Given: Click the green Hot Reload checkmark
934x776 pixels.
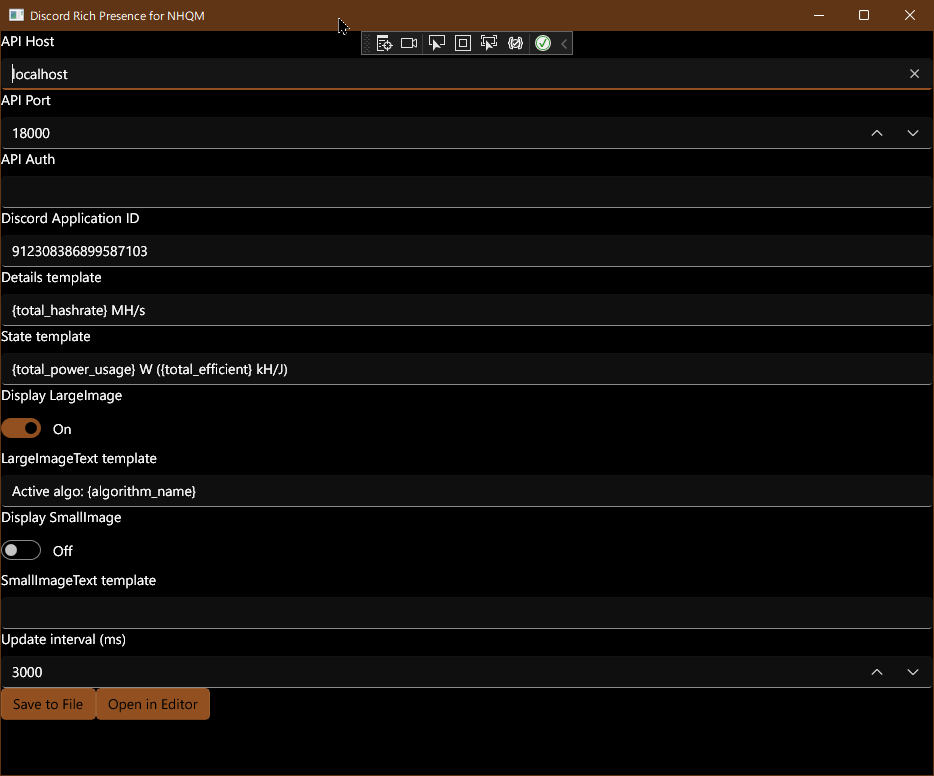Looking at the screenshot, I should pos(543,43).
